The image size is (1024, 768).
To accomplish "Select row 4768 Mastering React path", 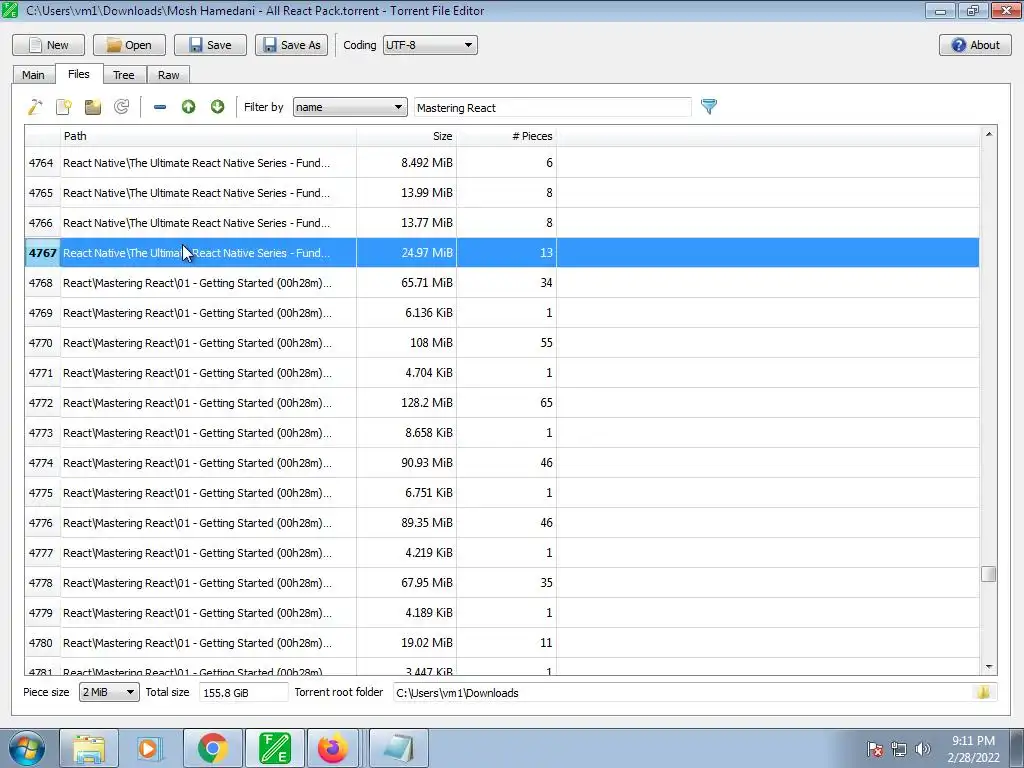I will 208,283.
